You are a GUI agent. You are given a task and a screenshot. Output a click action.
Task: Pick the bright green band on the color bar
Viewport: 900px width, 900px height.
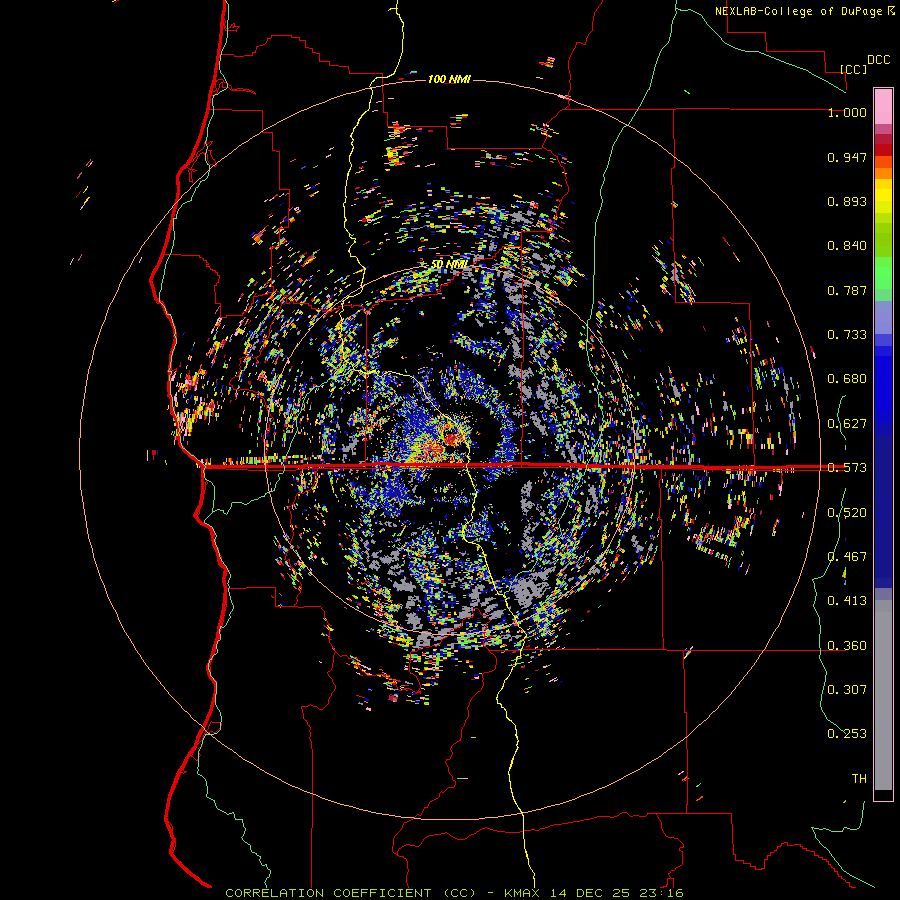tap(883, 273)
